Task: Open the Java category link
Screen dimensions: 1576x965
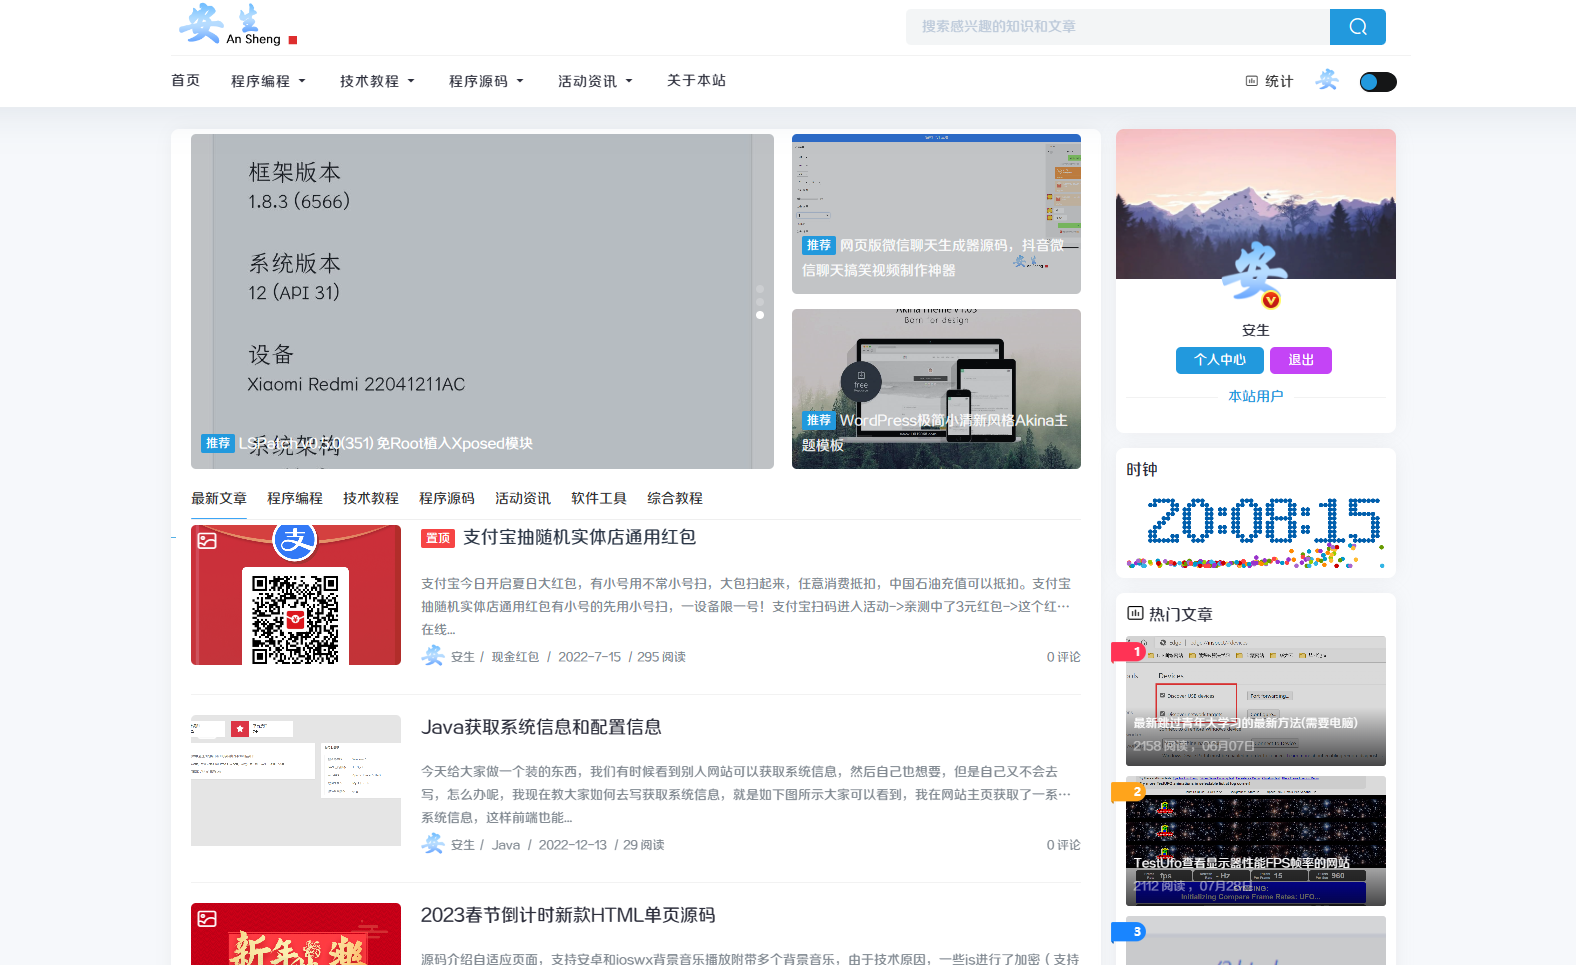Action: click(x=506, y=845)
